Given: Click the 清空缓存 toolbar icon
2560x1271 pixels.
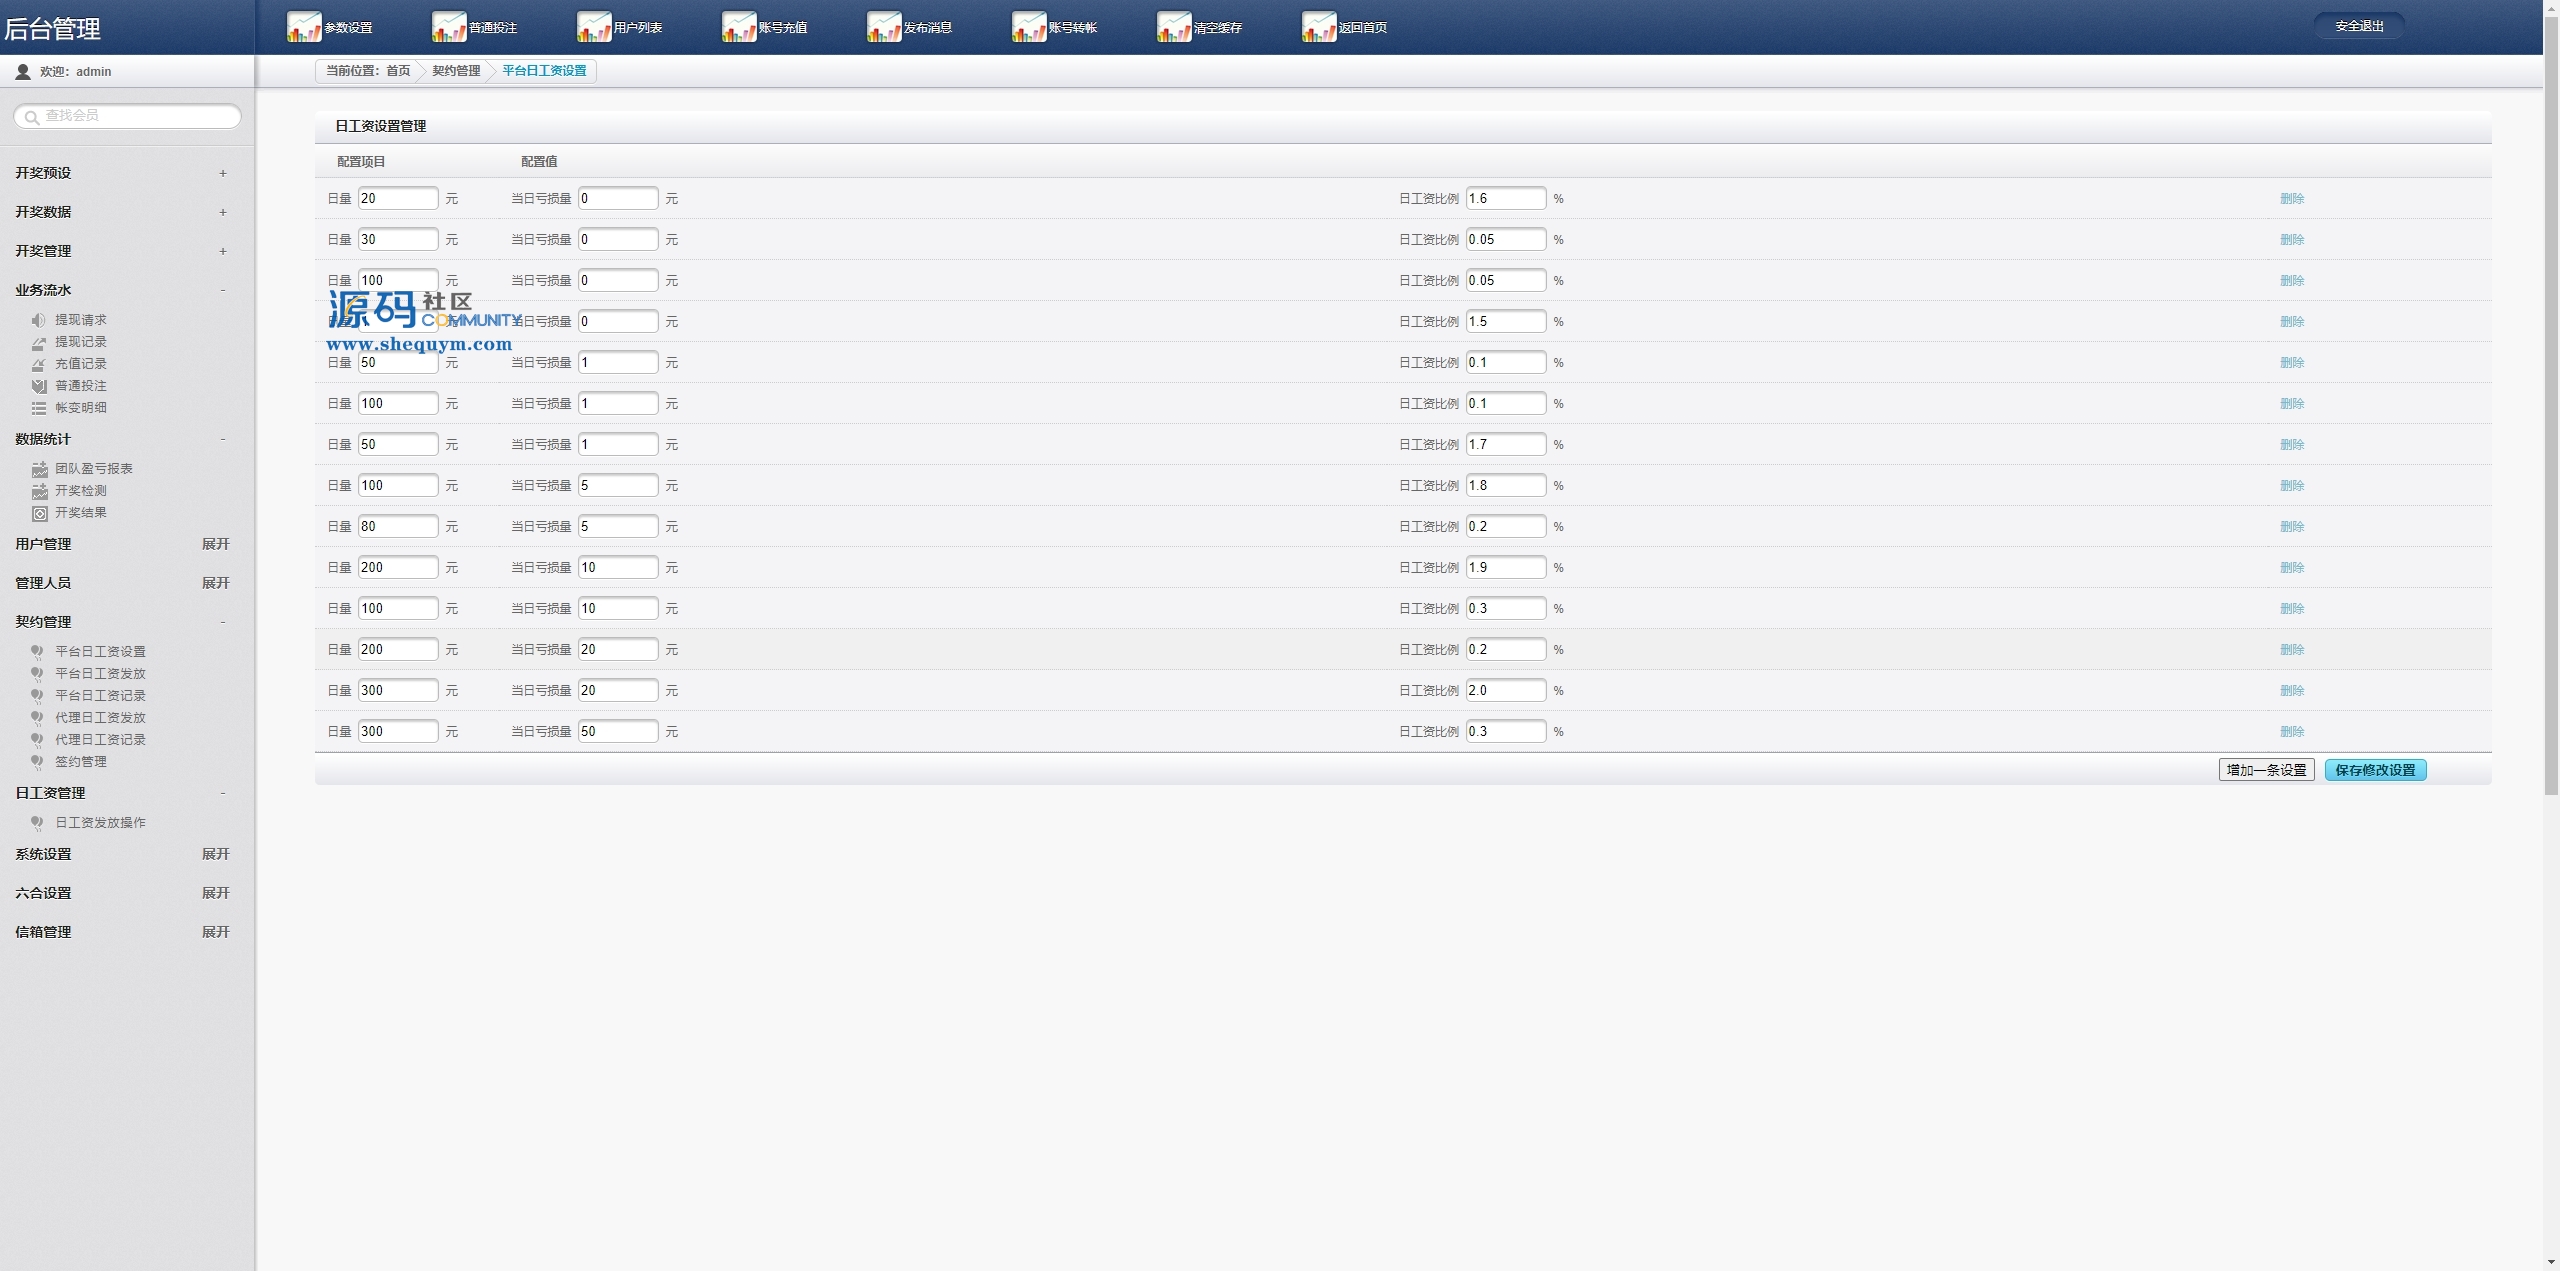Looking at the screenshot, I should [1174, 27].
